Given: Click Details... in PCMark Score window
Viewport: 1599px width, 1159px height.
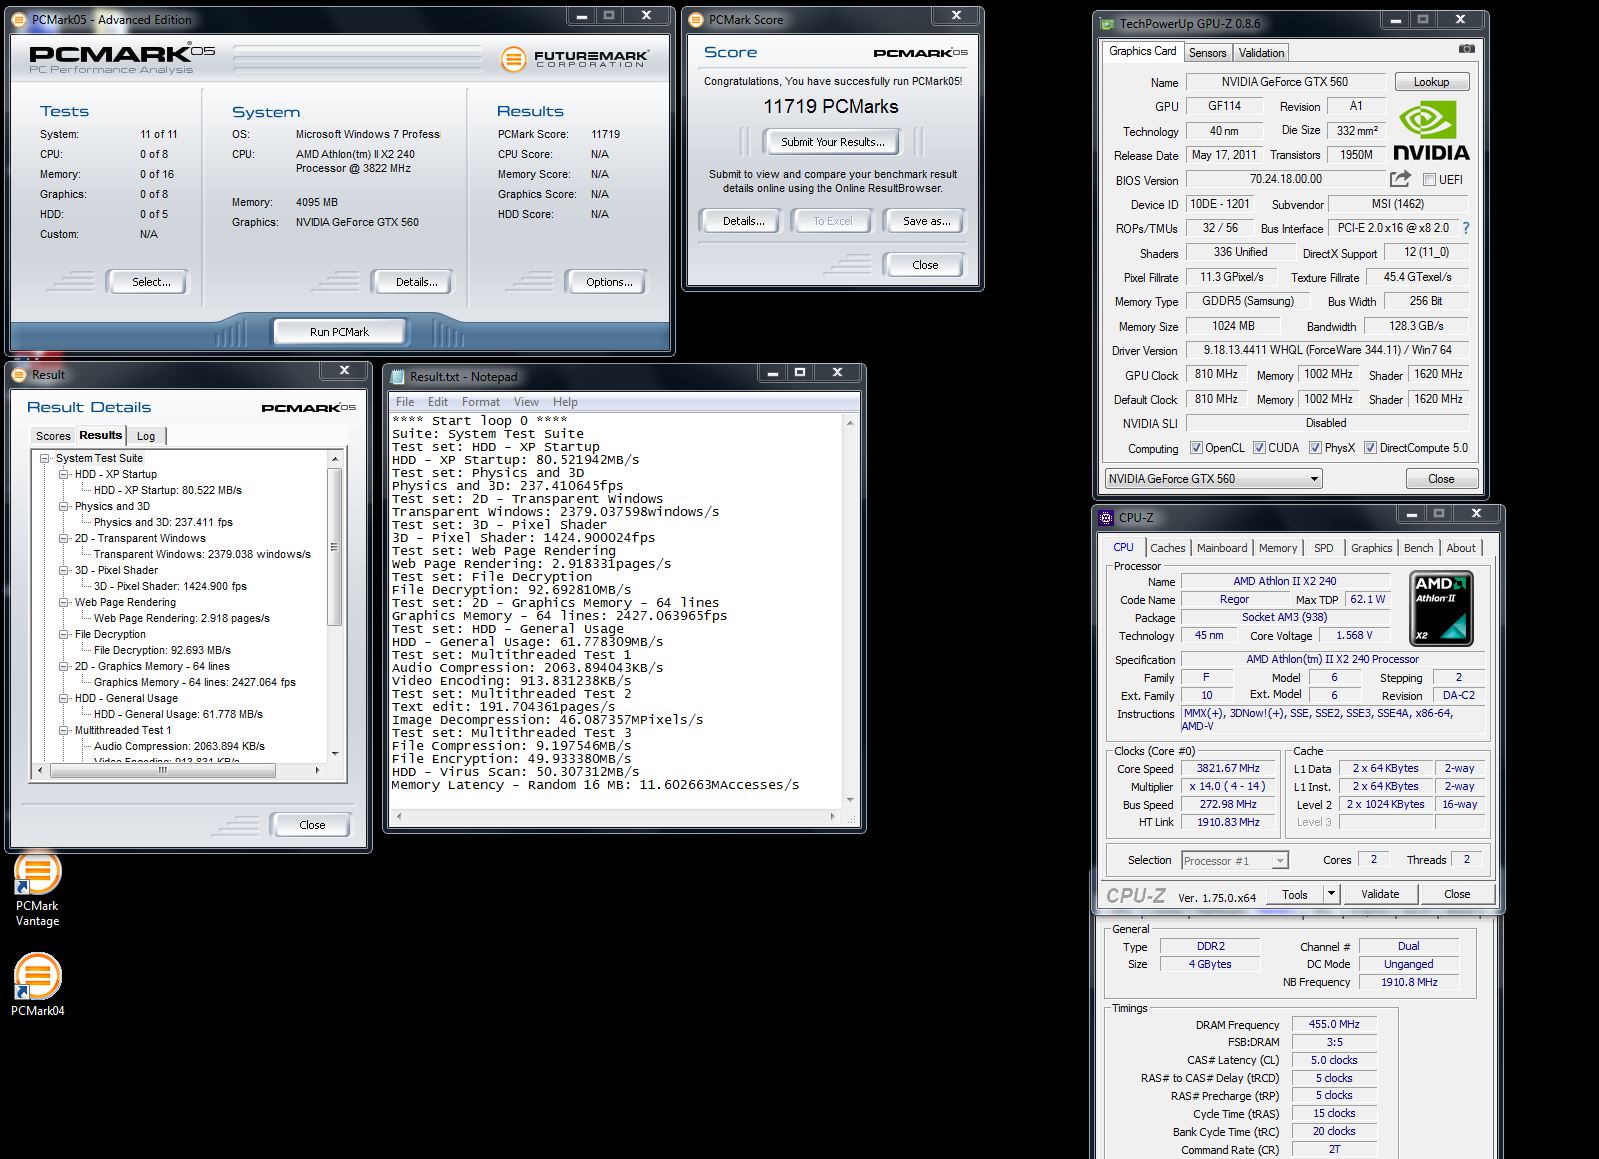Looking at the screenshot, I should 743,221.
